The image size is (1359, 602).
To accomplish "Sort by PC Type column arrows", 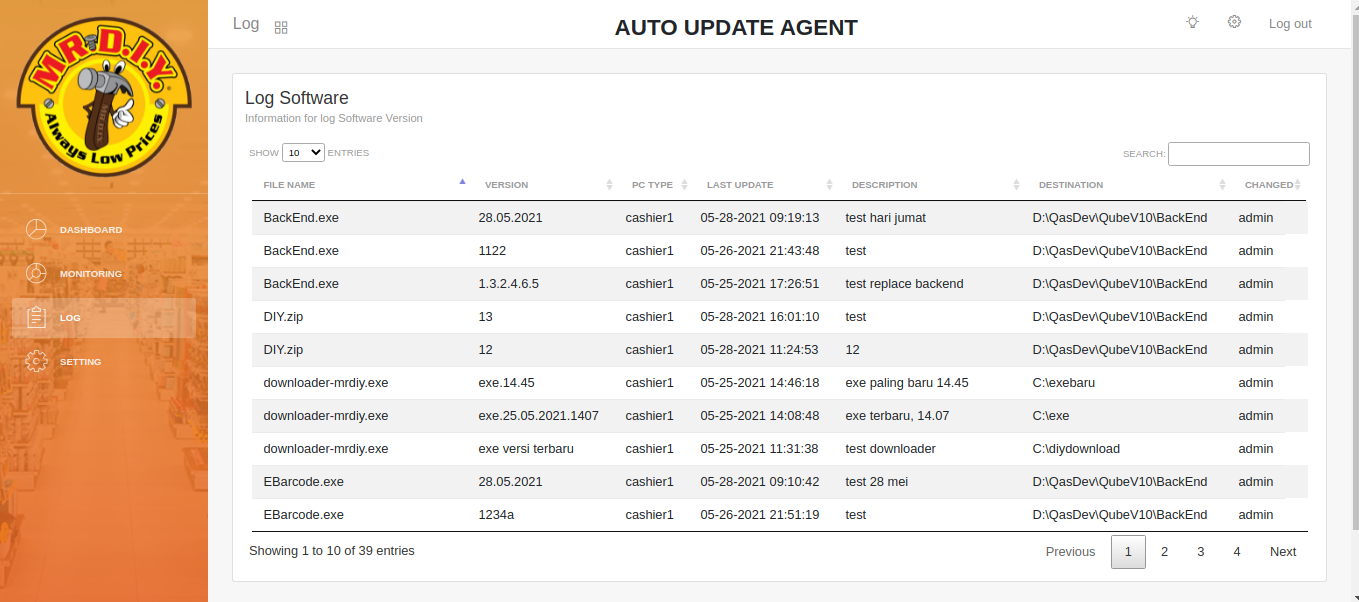I will click(x=684, y=185).
